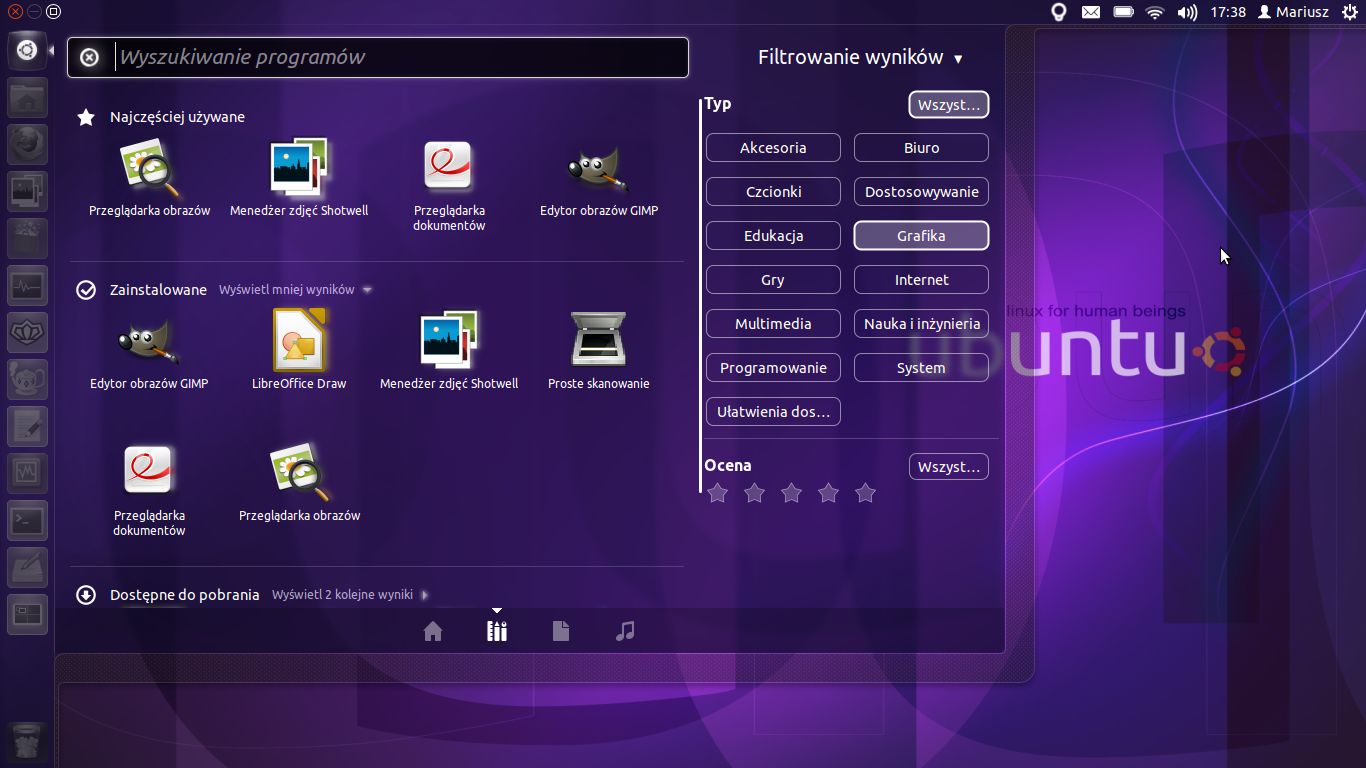Open the mail indicator envelope
This screenshot has width=1366, height=768.
1091,12
